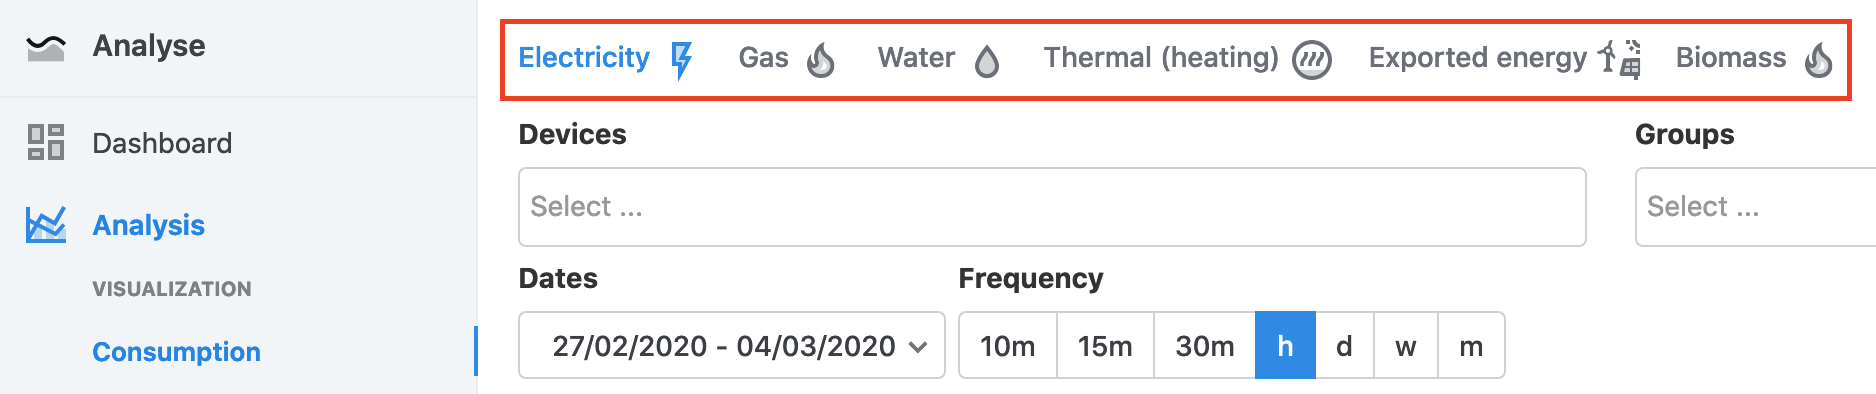Set frequency to 15m
This screenshot has height=394, width=1876.
1105,346
